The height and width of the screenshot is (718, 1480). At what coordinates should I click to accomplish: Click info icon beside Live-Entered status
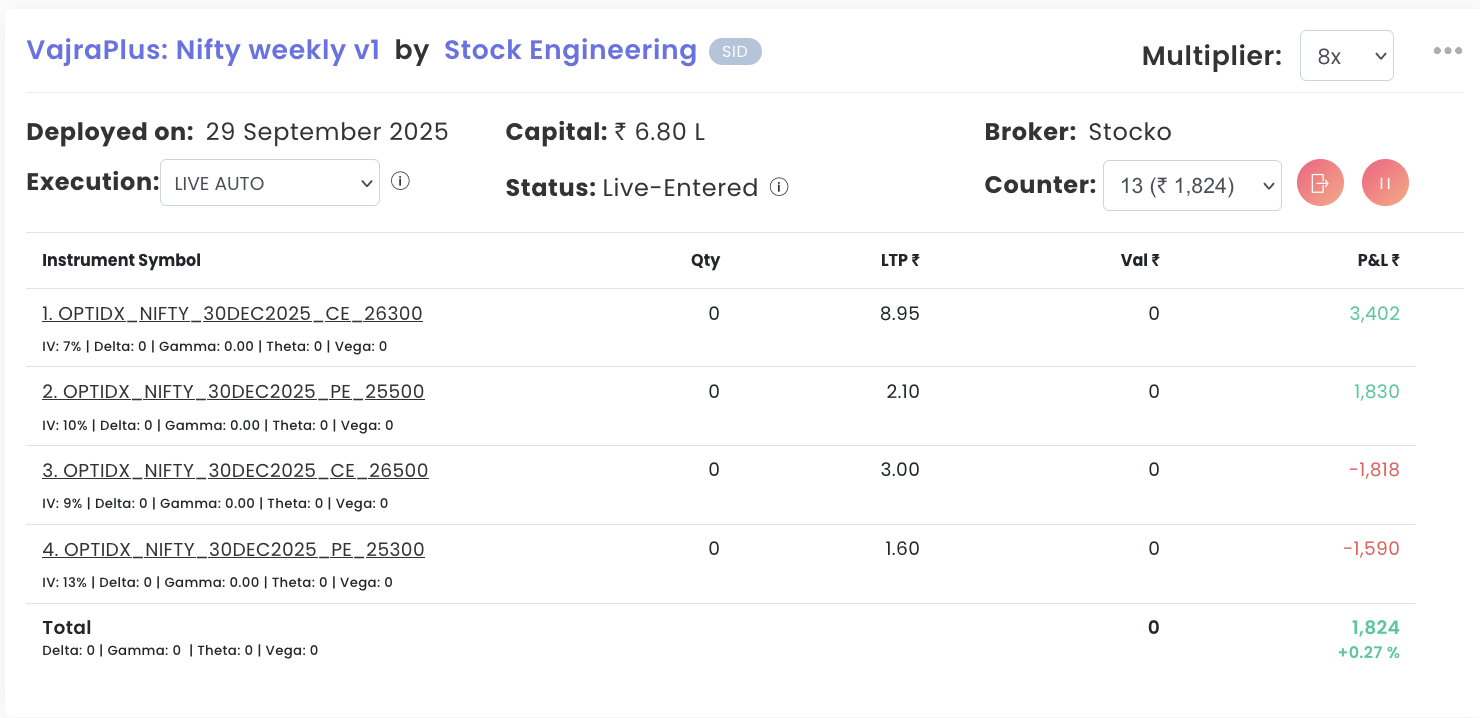779,187
